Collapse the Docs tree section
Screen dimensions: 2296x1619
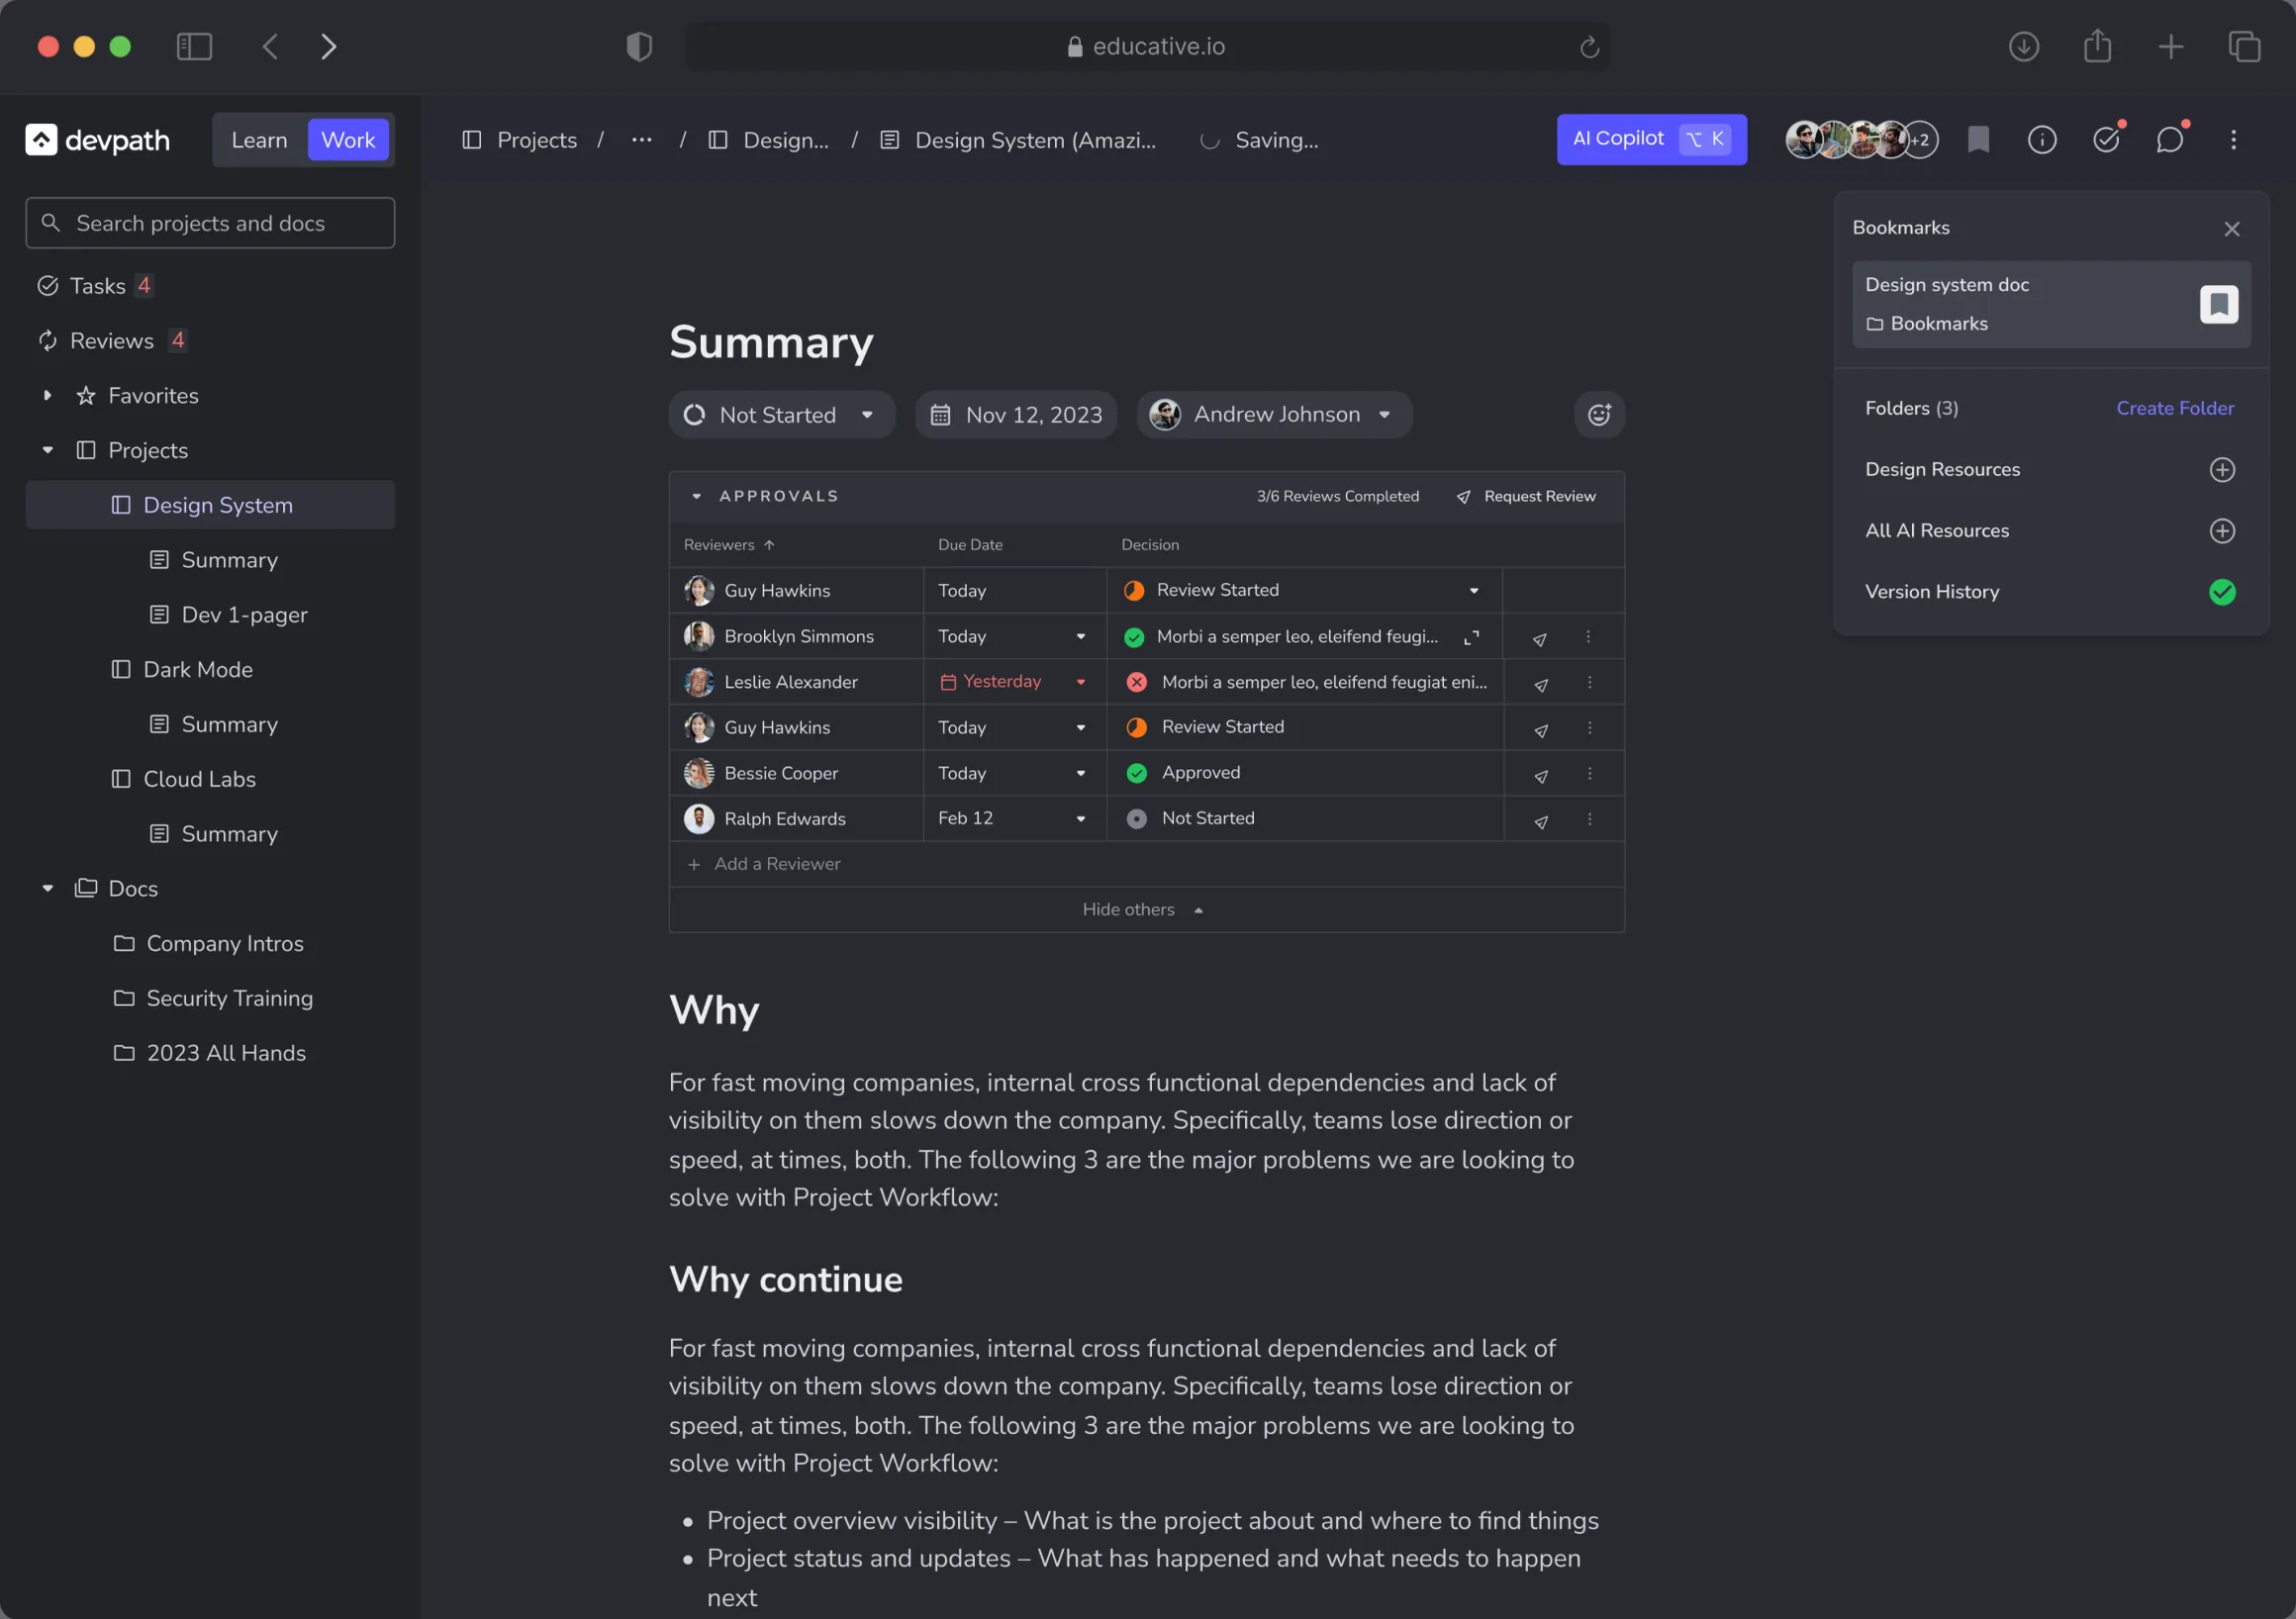coord(47,889)
